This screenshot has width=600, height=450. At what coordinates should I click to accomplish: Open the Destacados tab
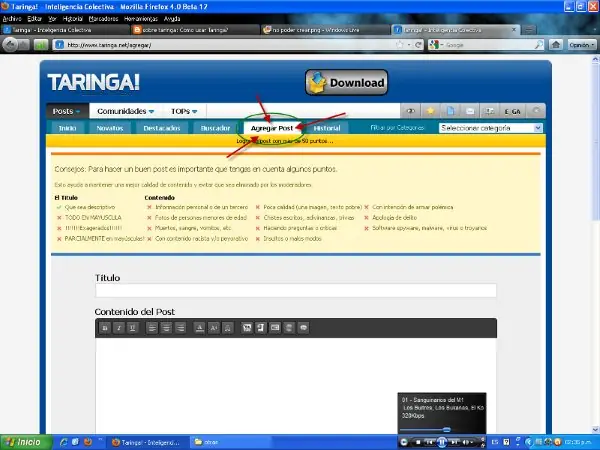[162, 128]
